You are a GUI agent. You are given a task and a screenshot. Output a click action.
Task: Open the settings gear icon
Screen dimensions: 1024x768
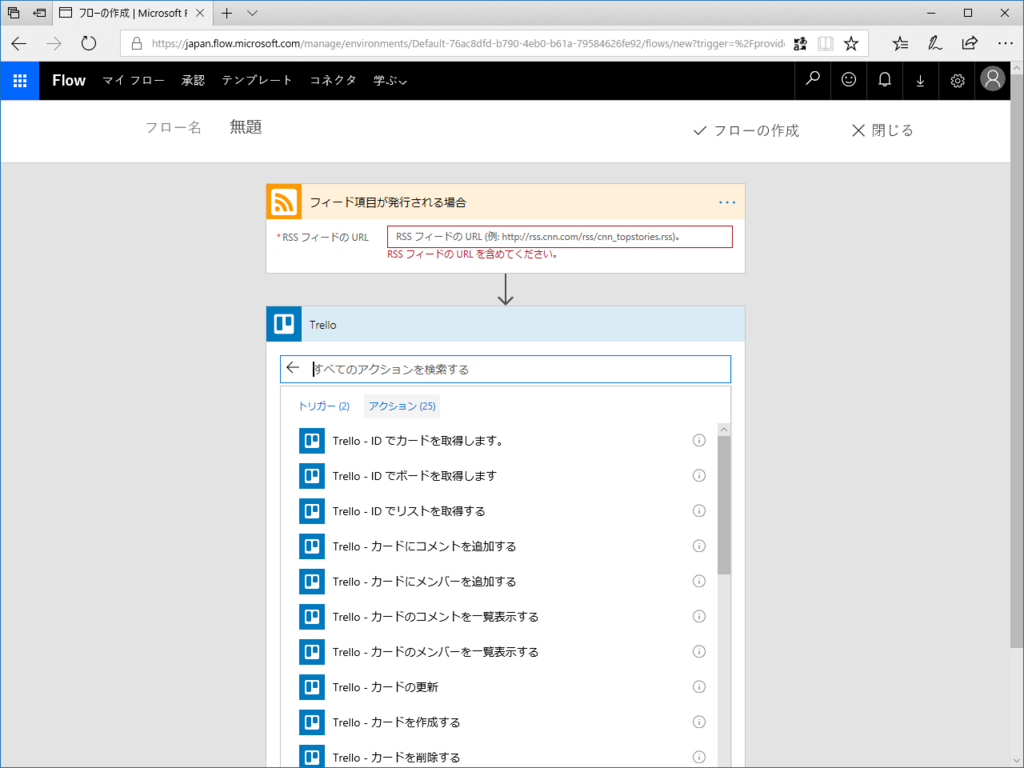(957, 80)
